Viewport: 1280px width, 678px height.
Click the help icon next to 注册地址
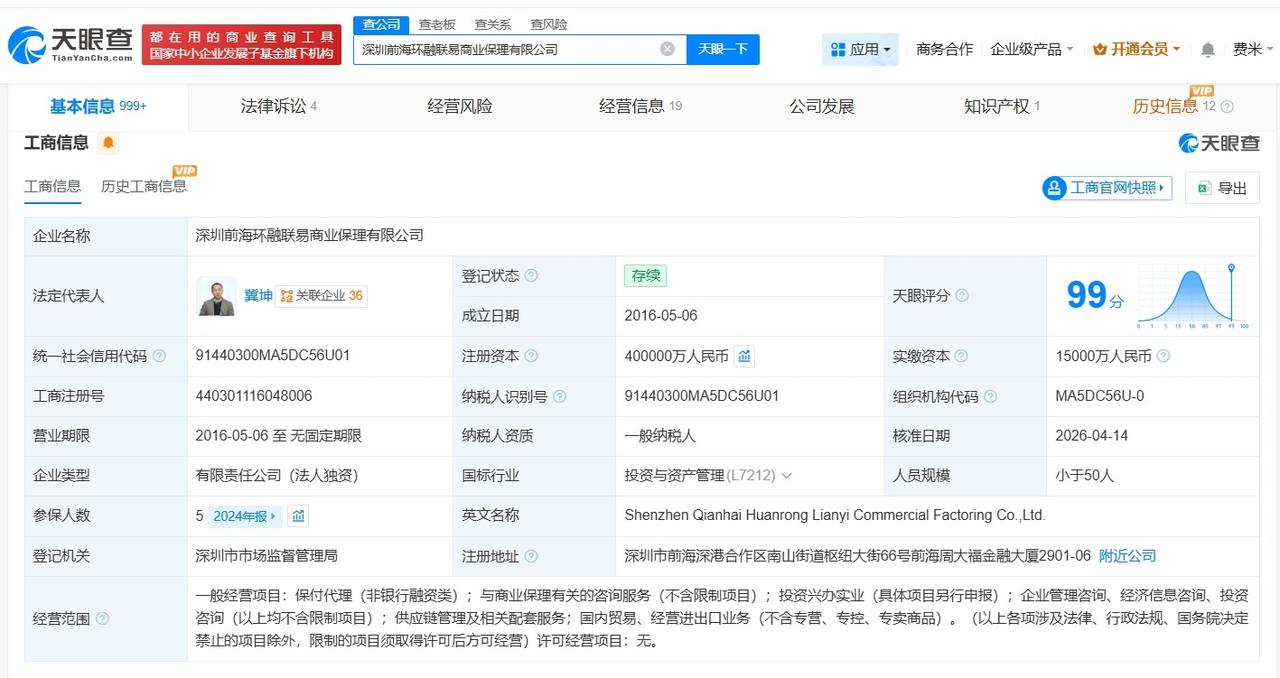coord(531,556)
